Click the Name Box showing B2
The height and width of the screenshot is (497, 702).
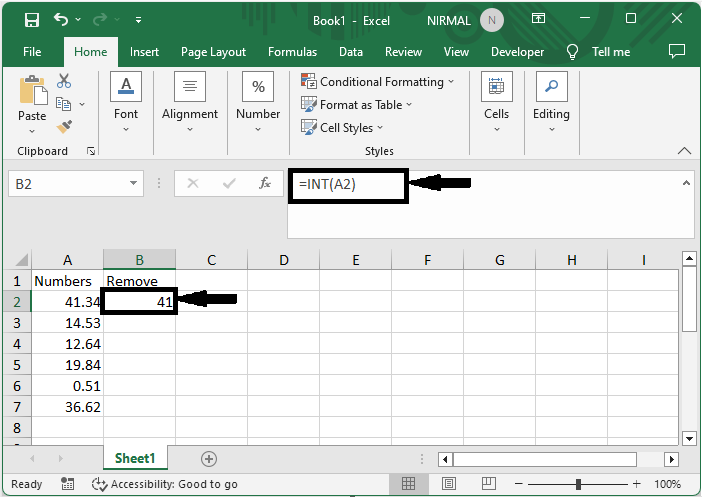(67, 184)
